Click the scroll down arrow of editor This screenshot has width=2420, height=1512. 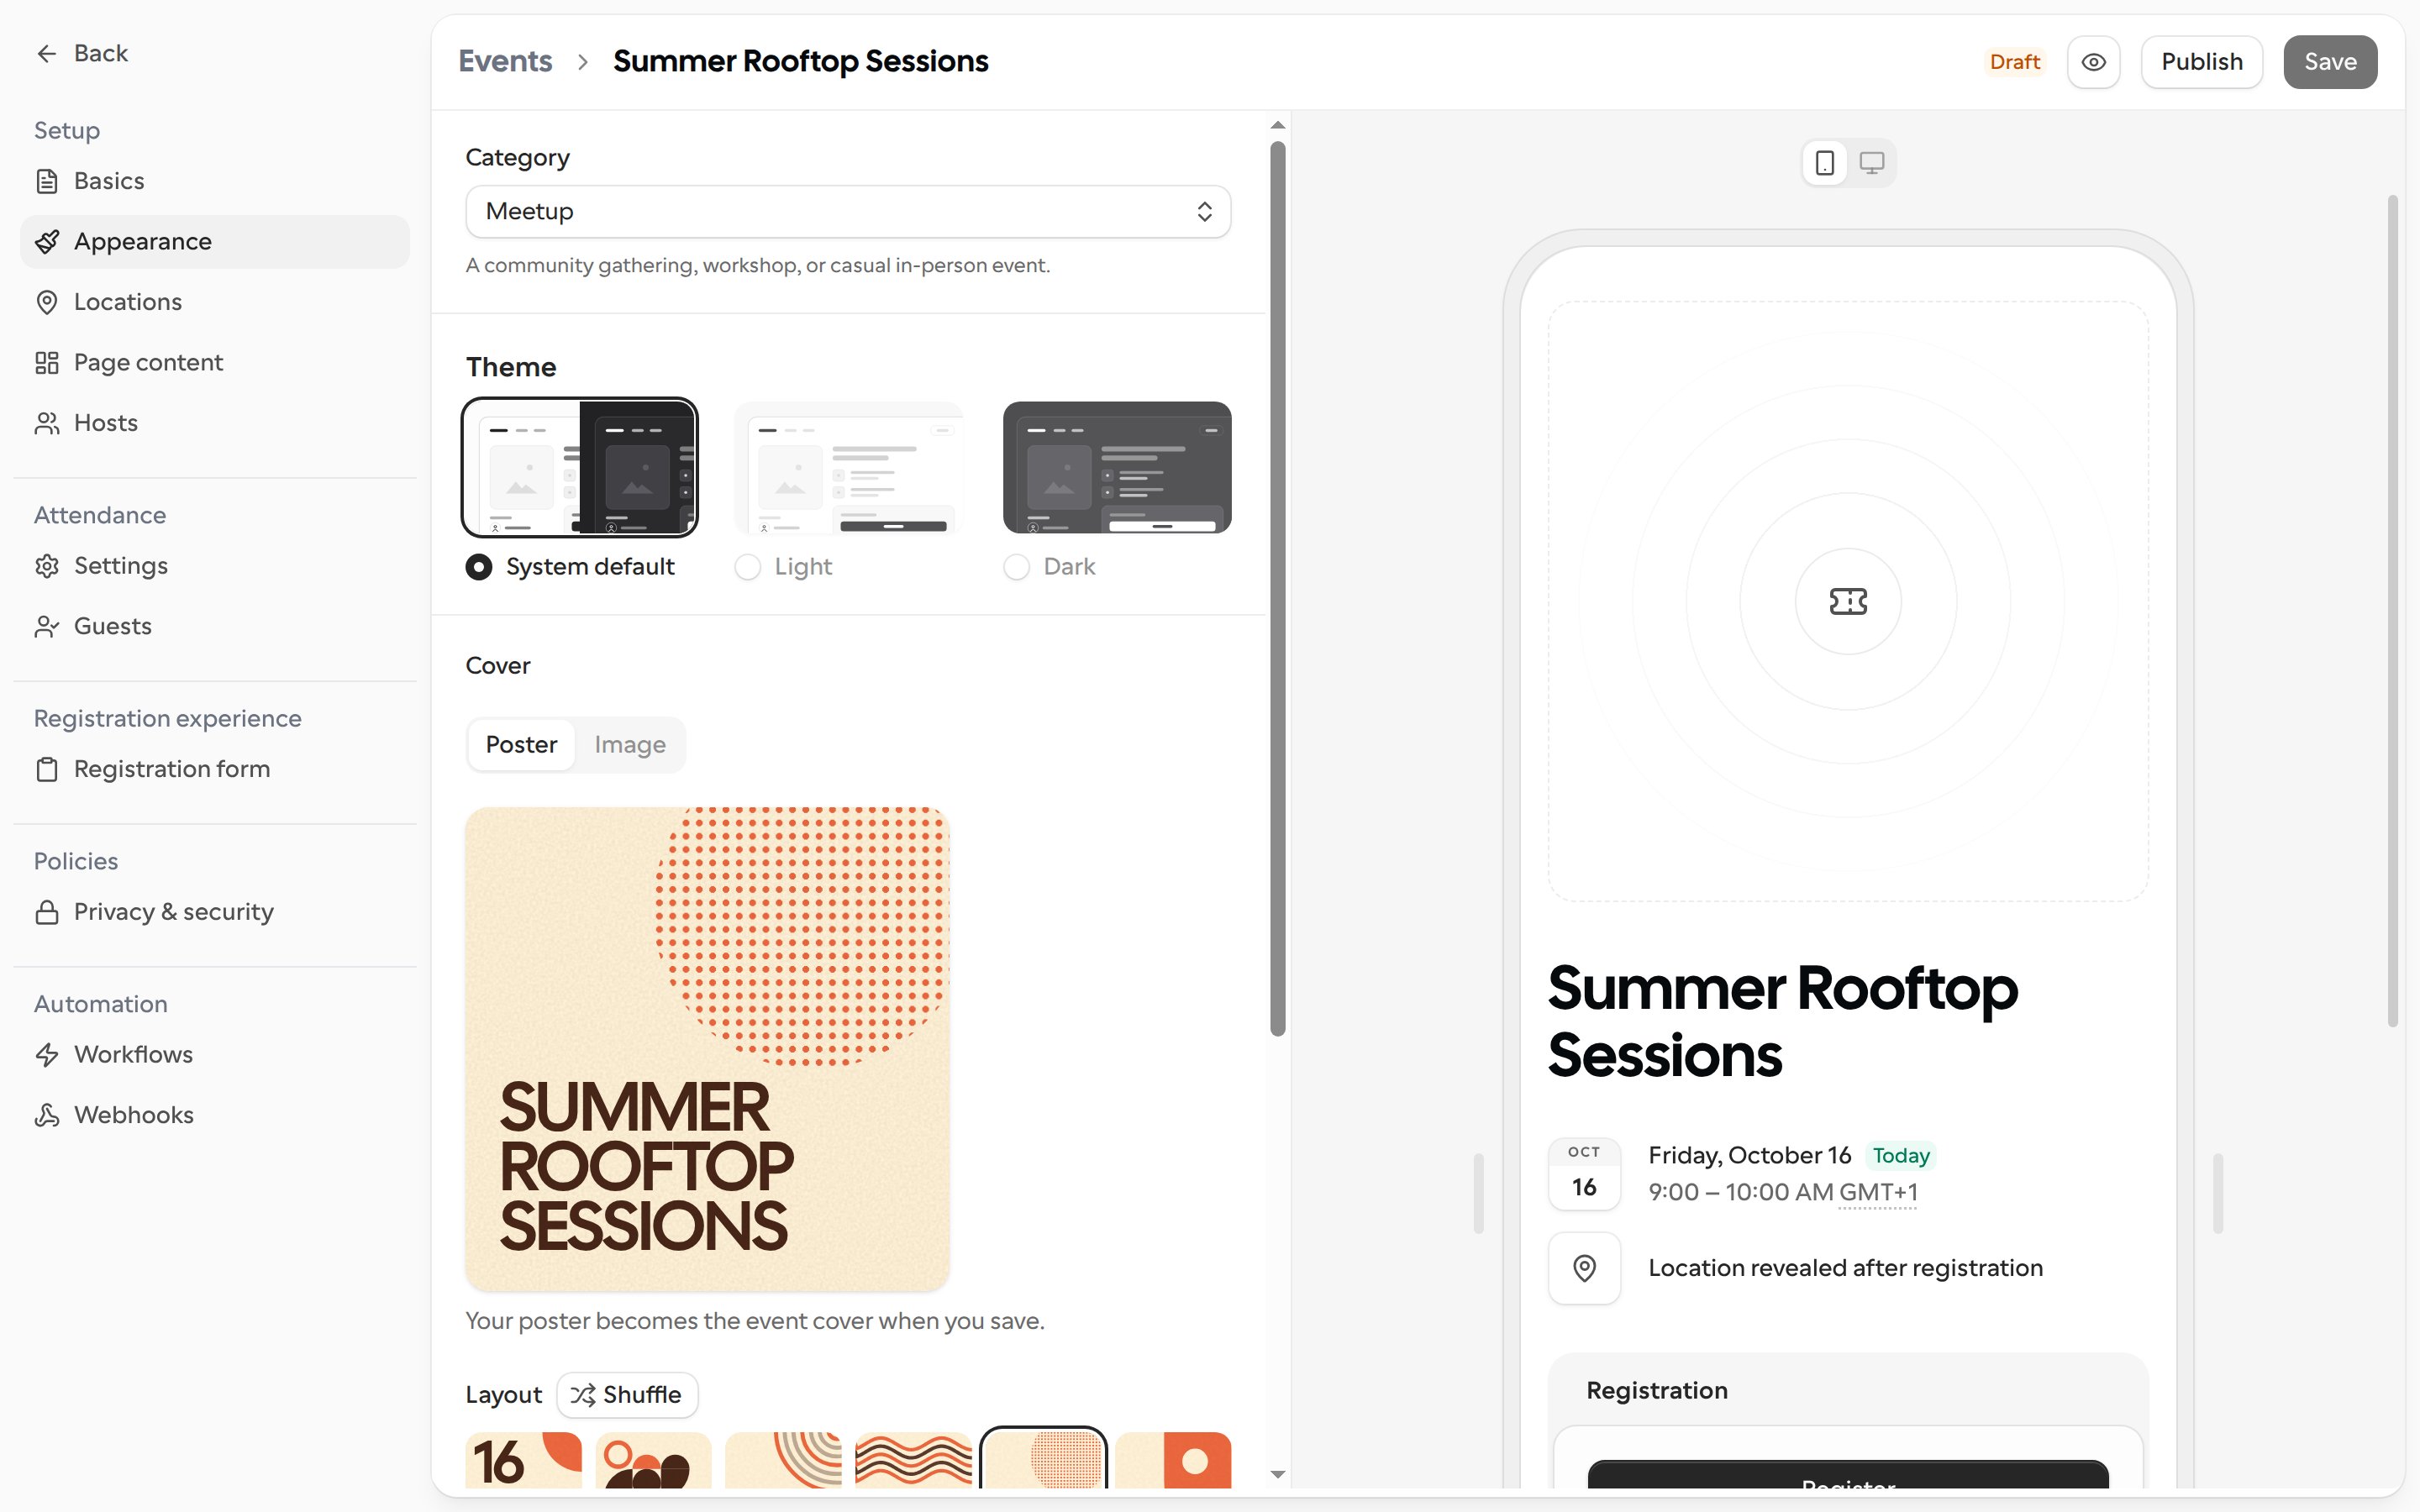coord(1277,1474)
